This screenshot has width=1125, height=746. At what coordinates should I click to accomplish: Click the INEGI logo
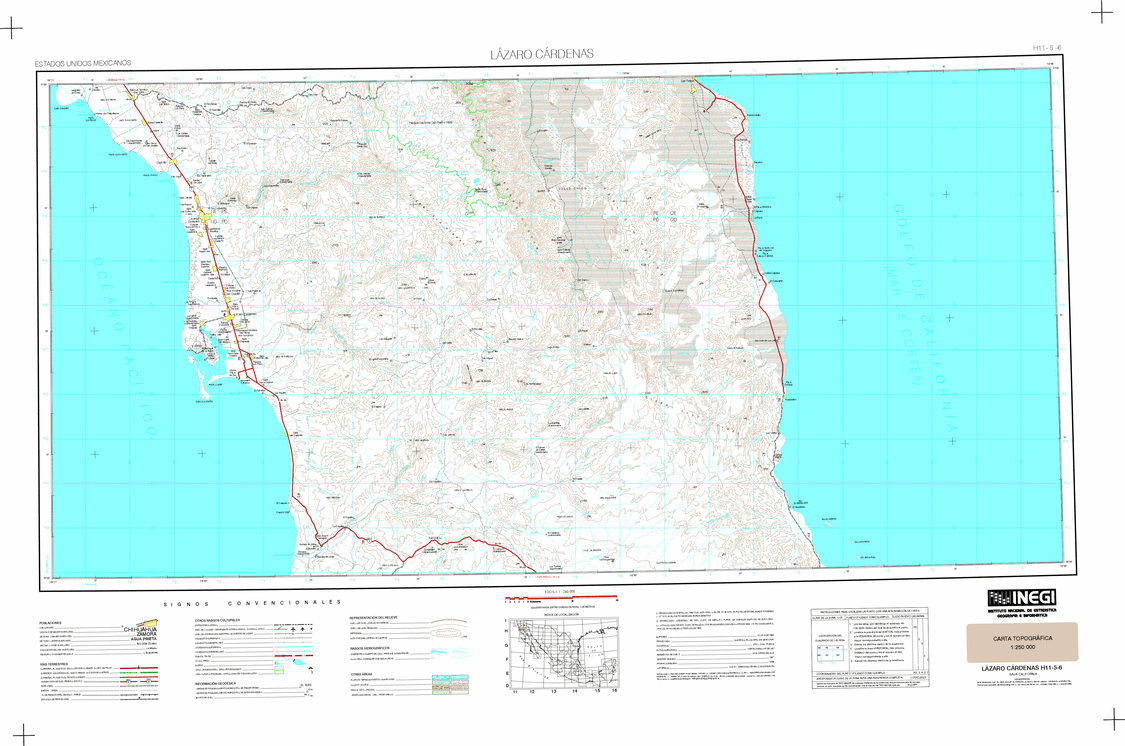(x=1022, y=598)
